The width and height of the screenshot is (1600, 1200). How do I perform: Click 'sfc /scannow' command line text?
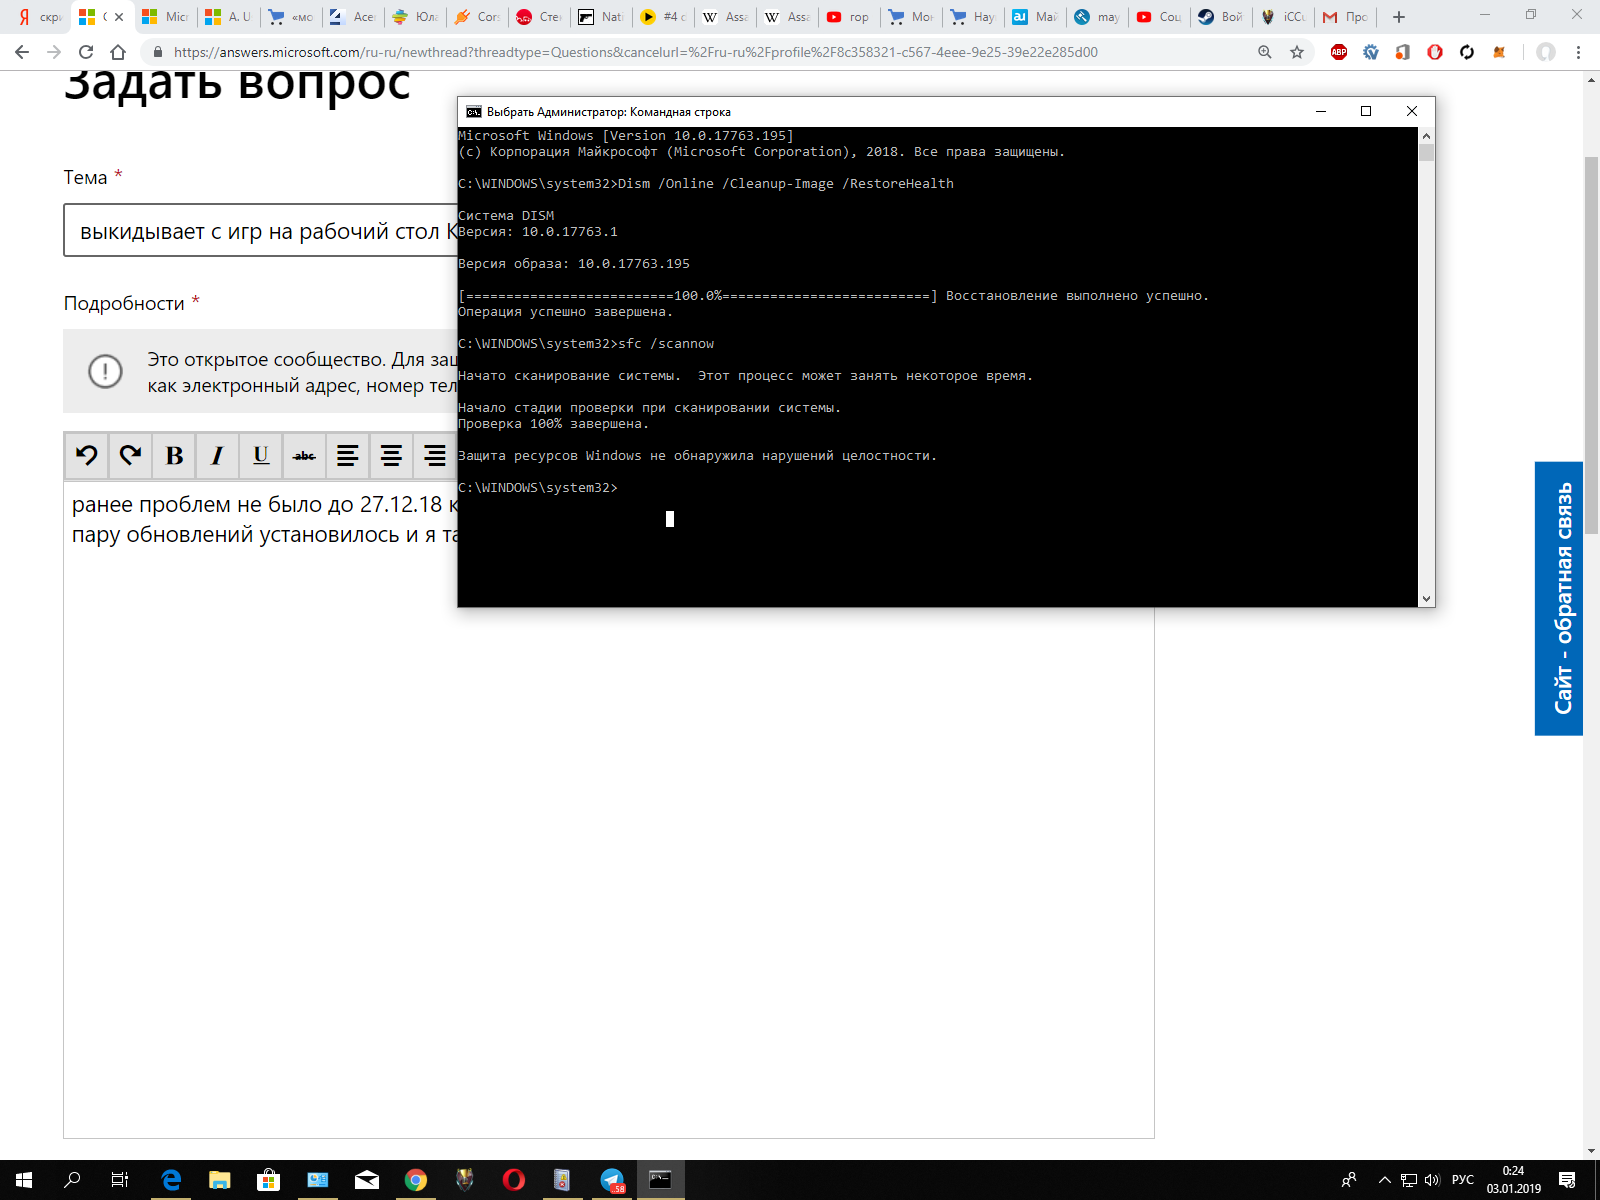click(x=666, y=344)
